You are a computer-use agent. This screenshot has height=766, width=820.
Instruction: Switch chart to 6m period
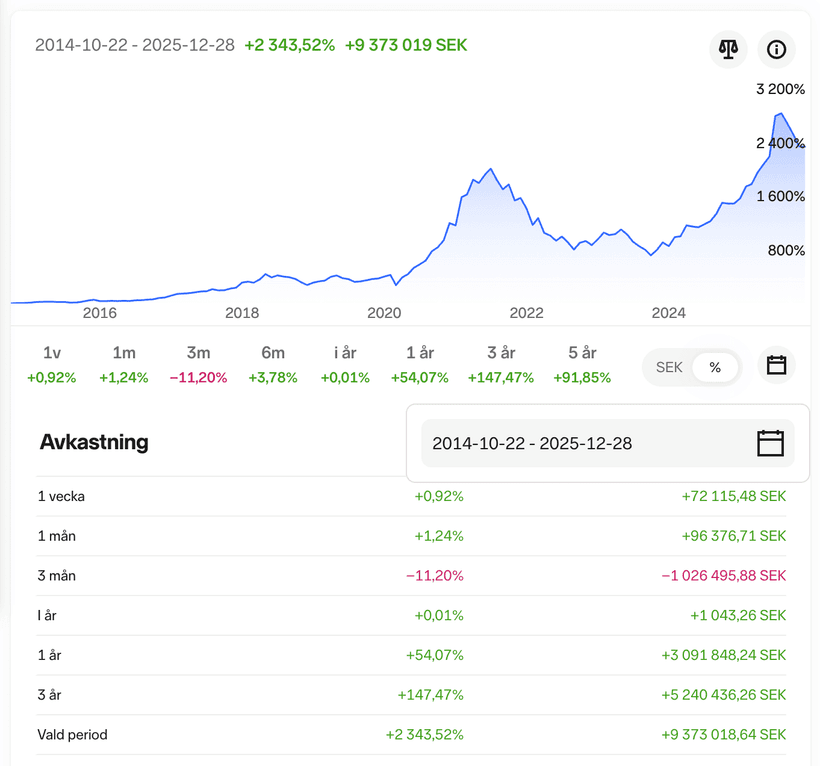[273, 364]
